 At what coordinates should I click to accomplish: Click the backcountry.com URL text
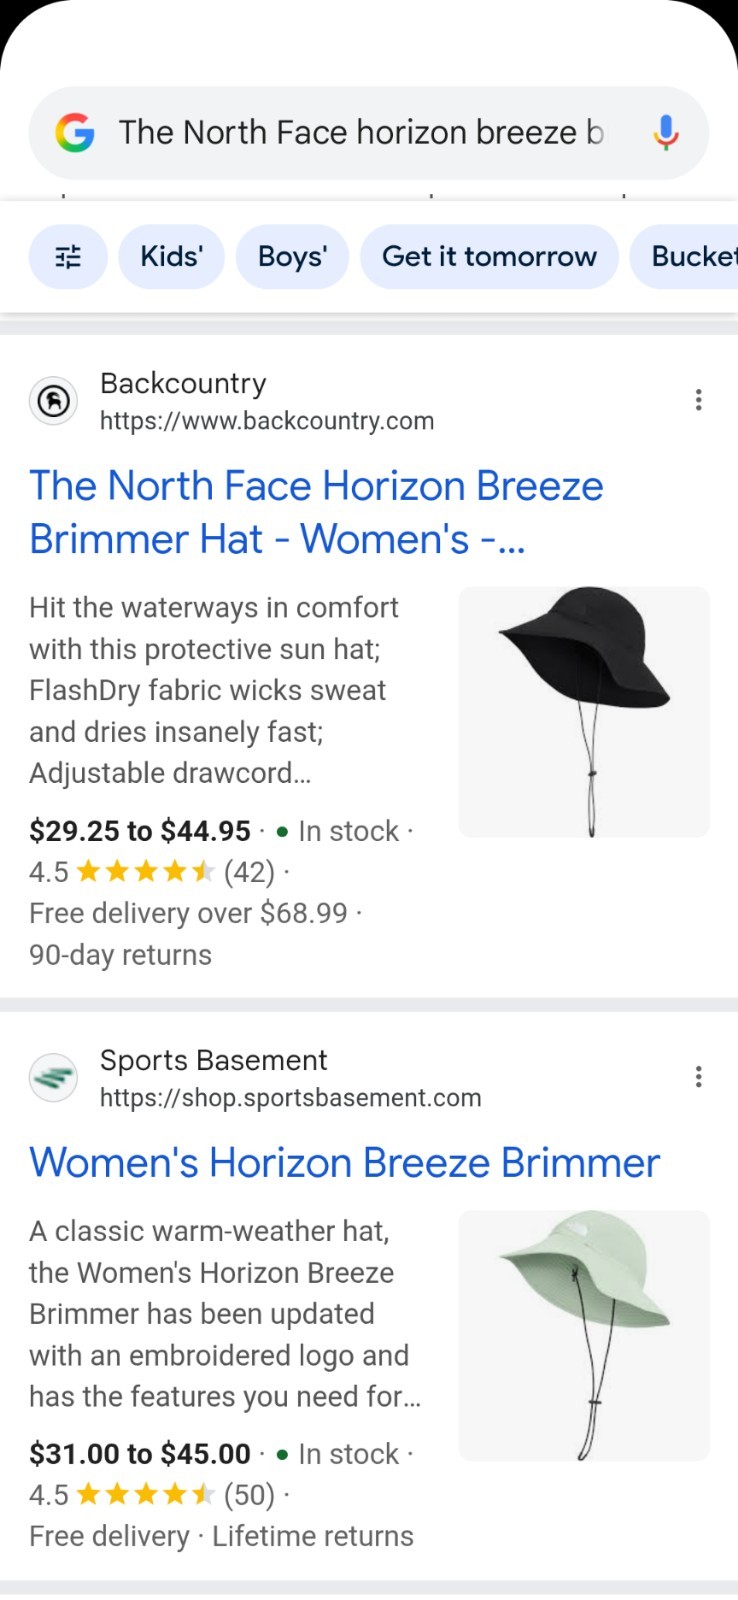267,421
